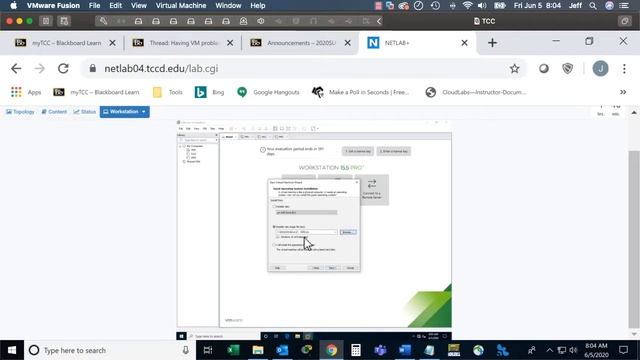This screenshot has height=360, width=640.
Task: Show hidden system tray icons chevron
Action: 549,350
